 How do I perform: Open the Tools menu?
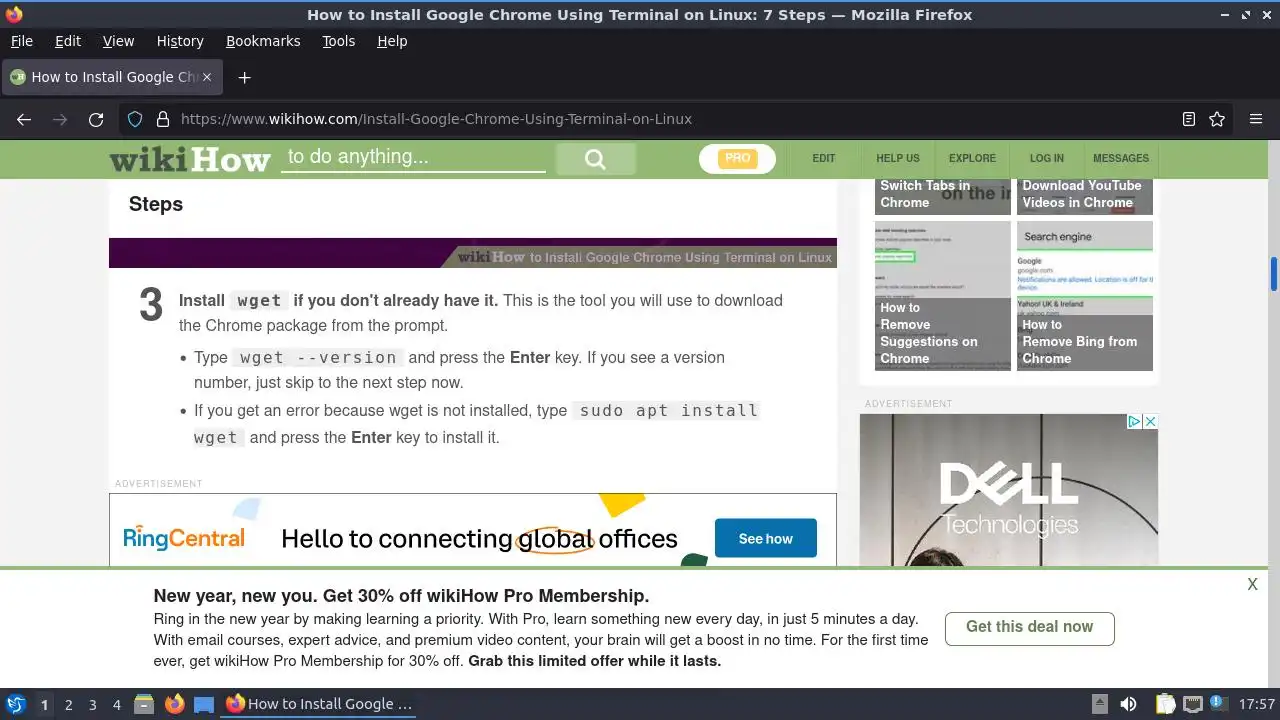pyautogui.click(x=338, y=41)
